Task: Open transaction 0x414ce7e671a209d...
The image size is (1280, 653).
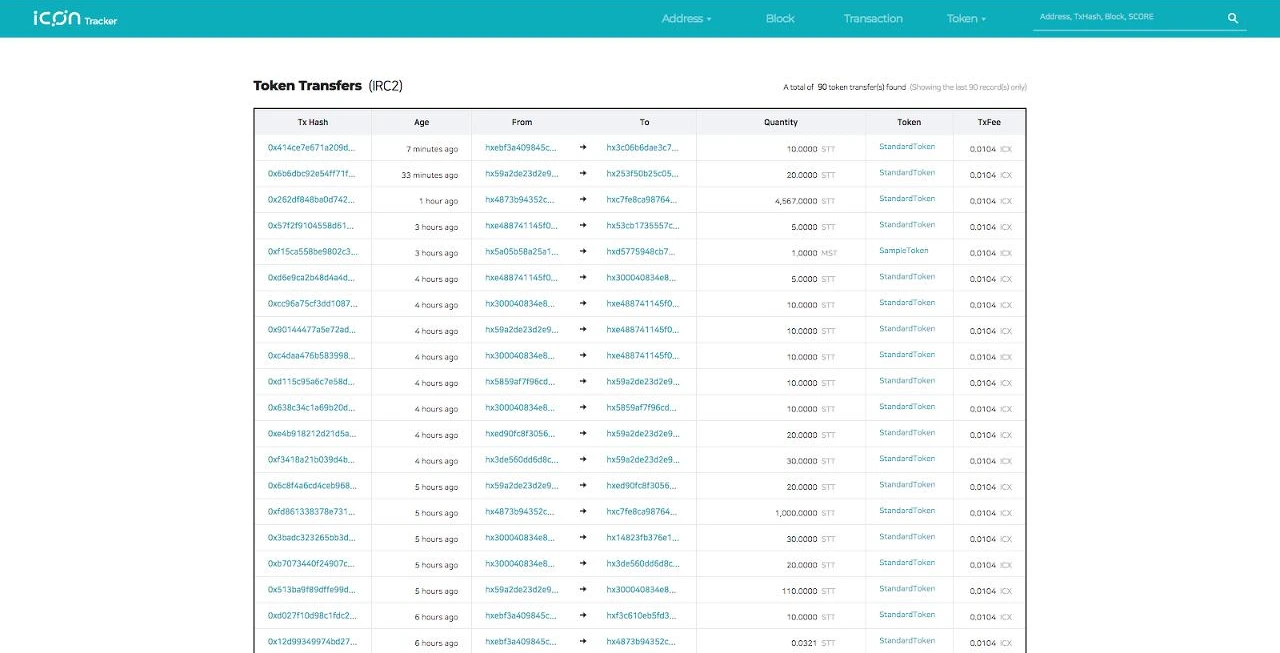Action: [x=311, y=148]
